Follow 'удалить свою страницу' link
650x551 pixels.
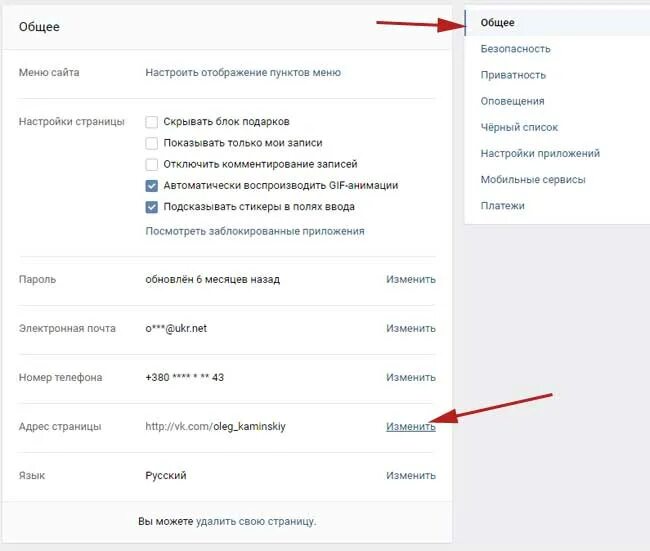[x=255, y=521]
